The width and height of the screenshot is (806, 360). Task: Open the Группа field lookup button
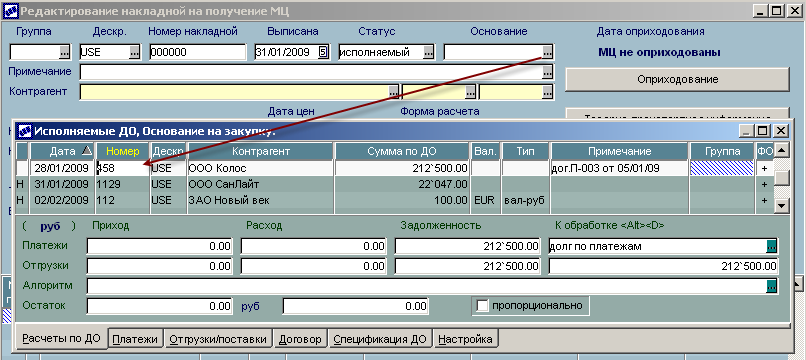click(x=64, y=52)
